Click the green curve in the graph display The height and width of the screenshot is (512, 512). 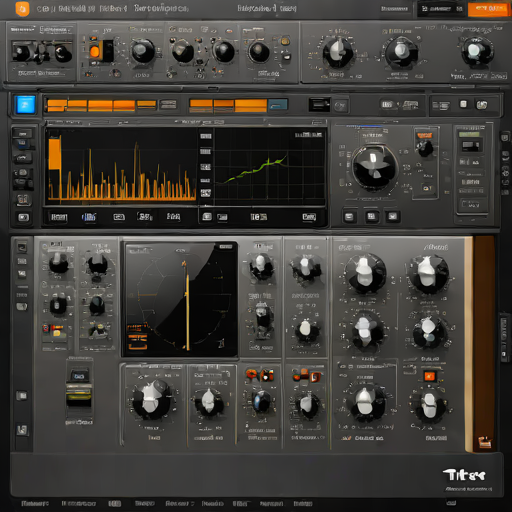(x=255, y=170)
